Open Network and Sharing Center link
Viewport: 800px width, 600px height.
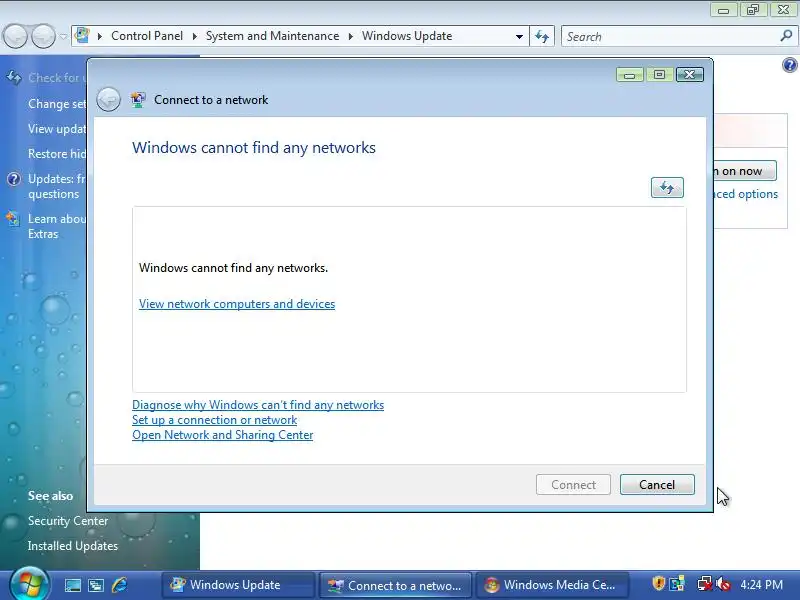pos(222,435)
